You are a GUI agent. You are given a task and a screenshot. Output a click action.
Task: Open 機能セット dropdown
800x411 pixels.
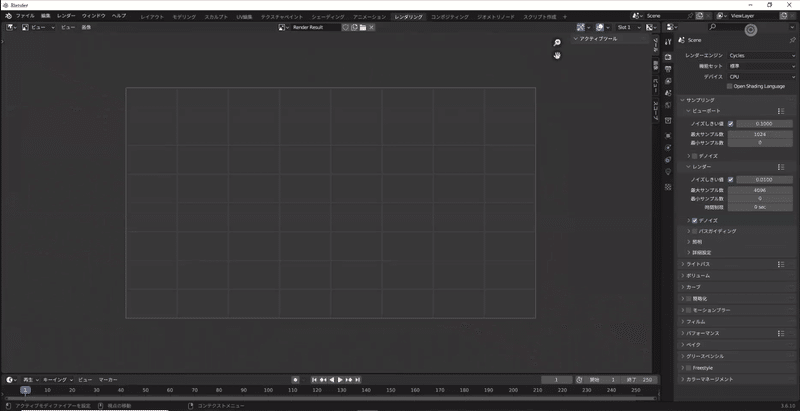click(762, 66)
